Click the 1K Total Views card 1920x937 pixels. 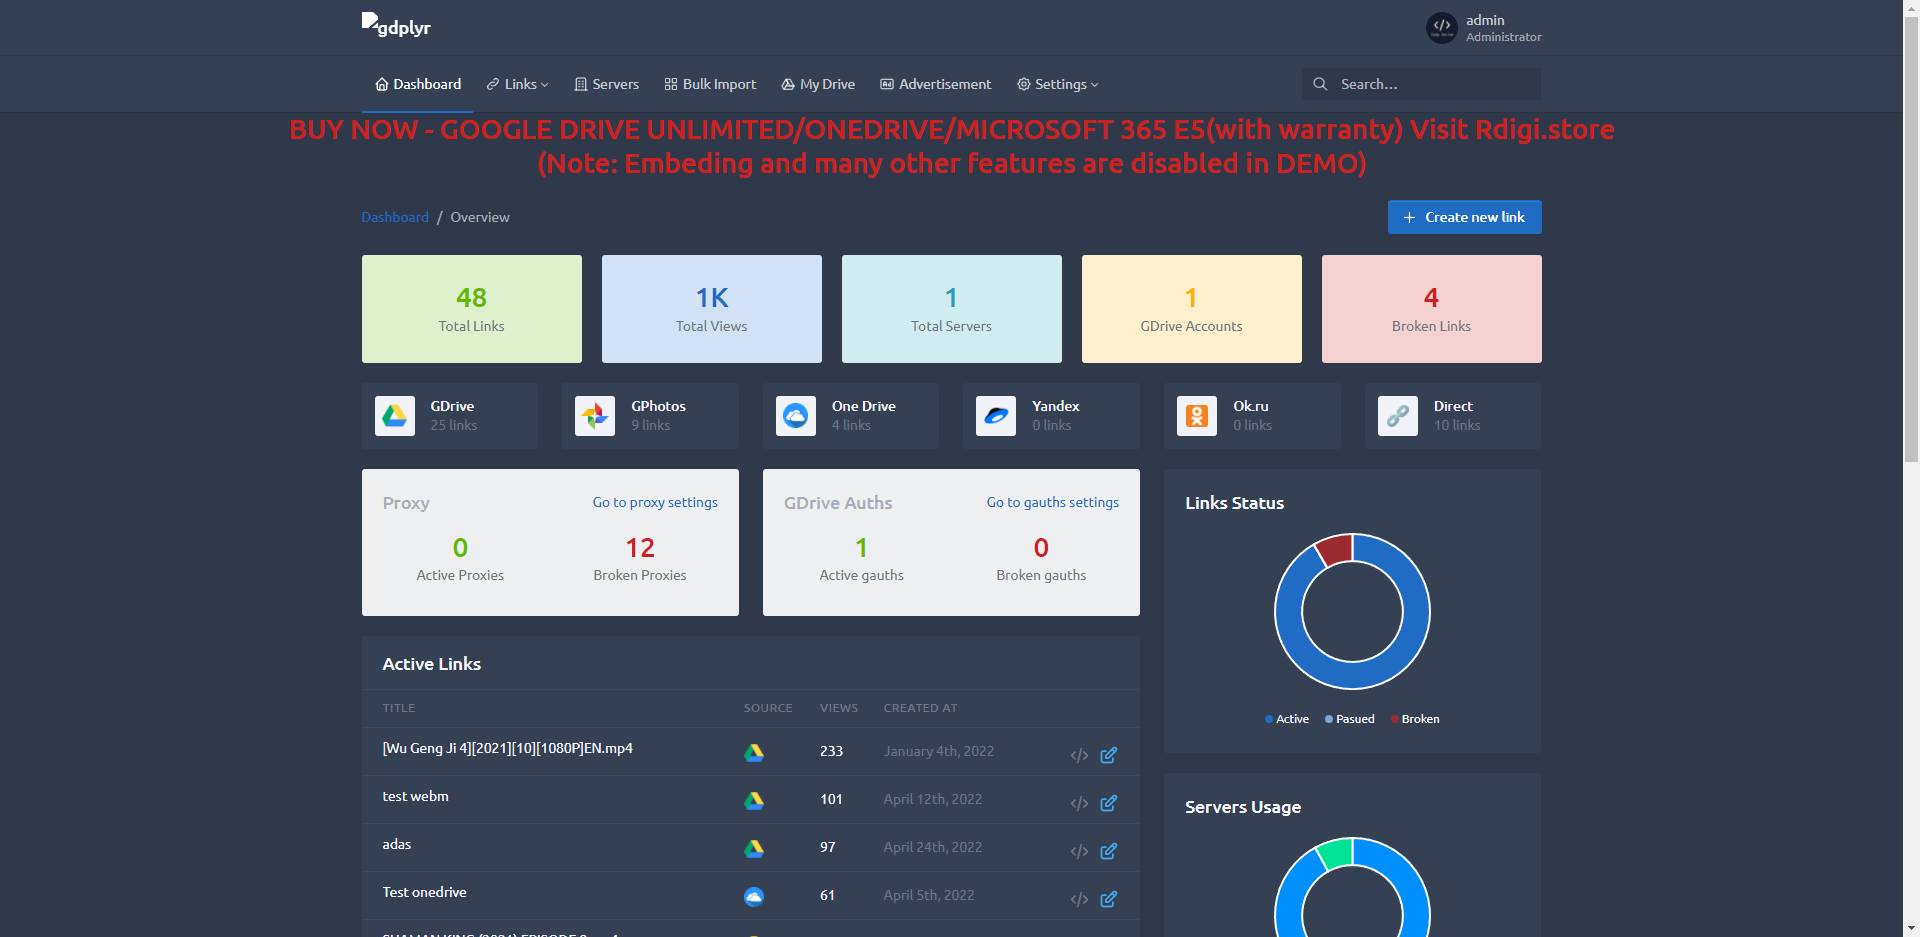pyautogui.click(x=712, y=309)
